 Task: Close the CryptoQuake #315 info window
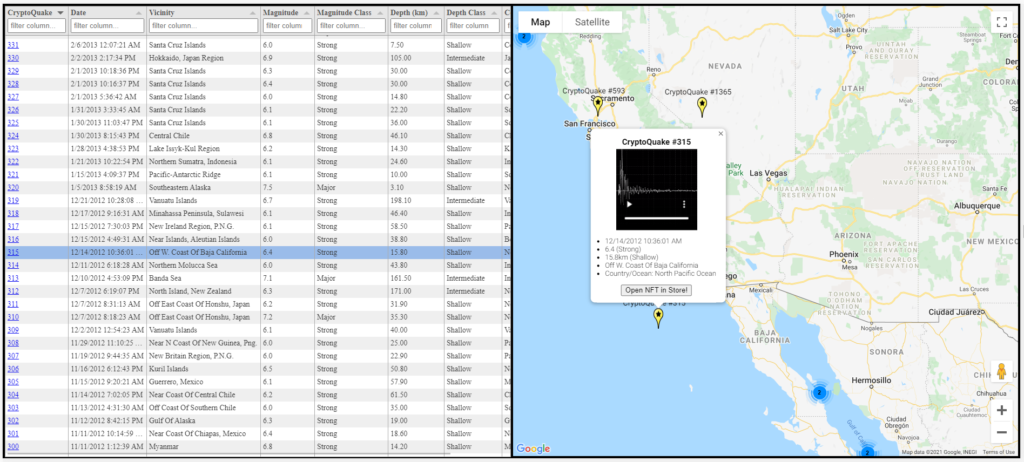[721, 133]
